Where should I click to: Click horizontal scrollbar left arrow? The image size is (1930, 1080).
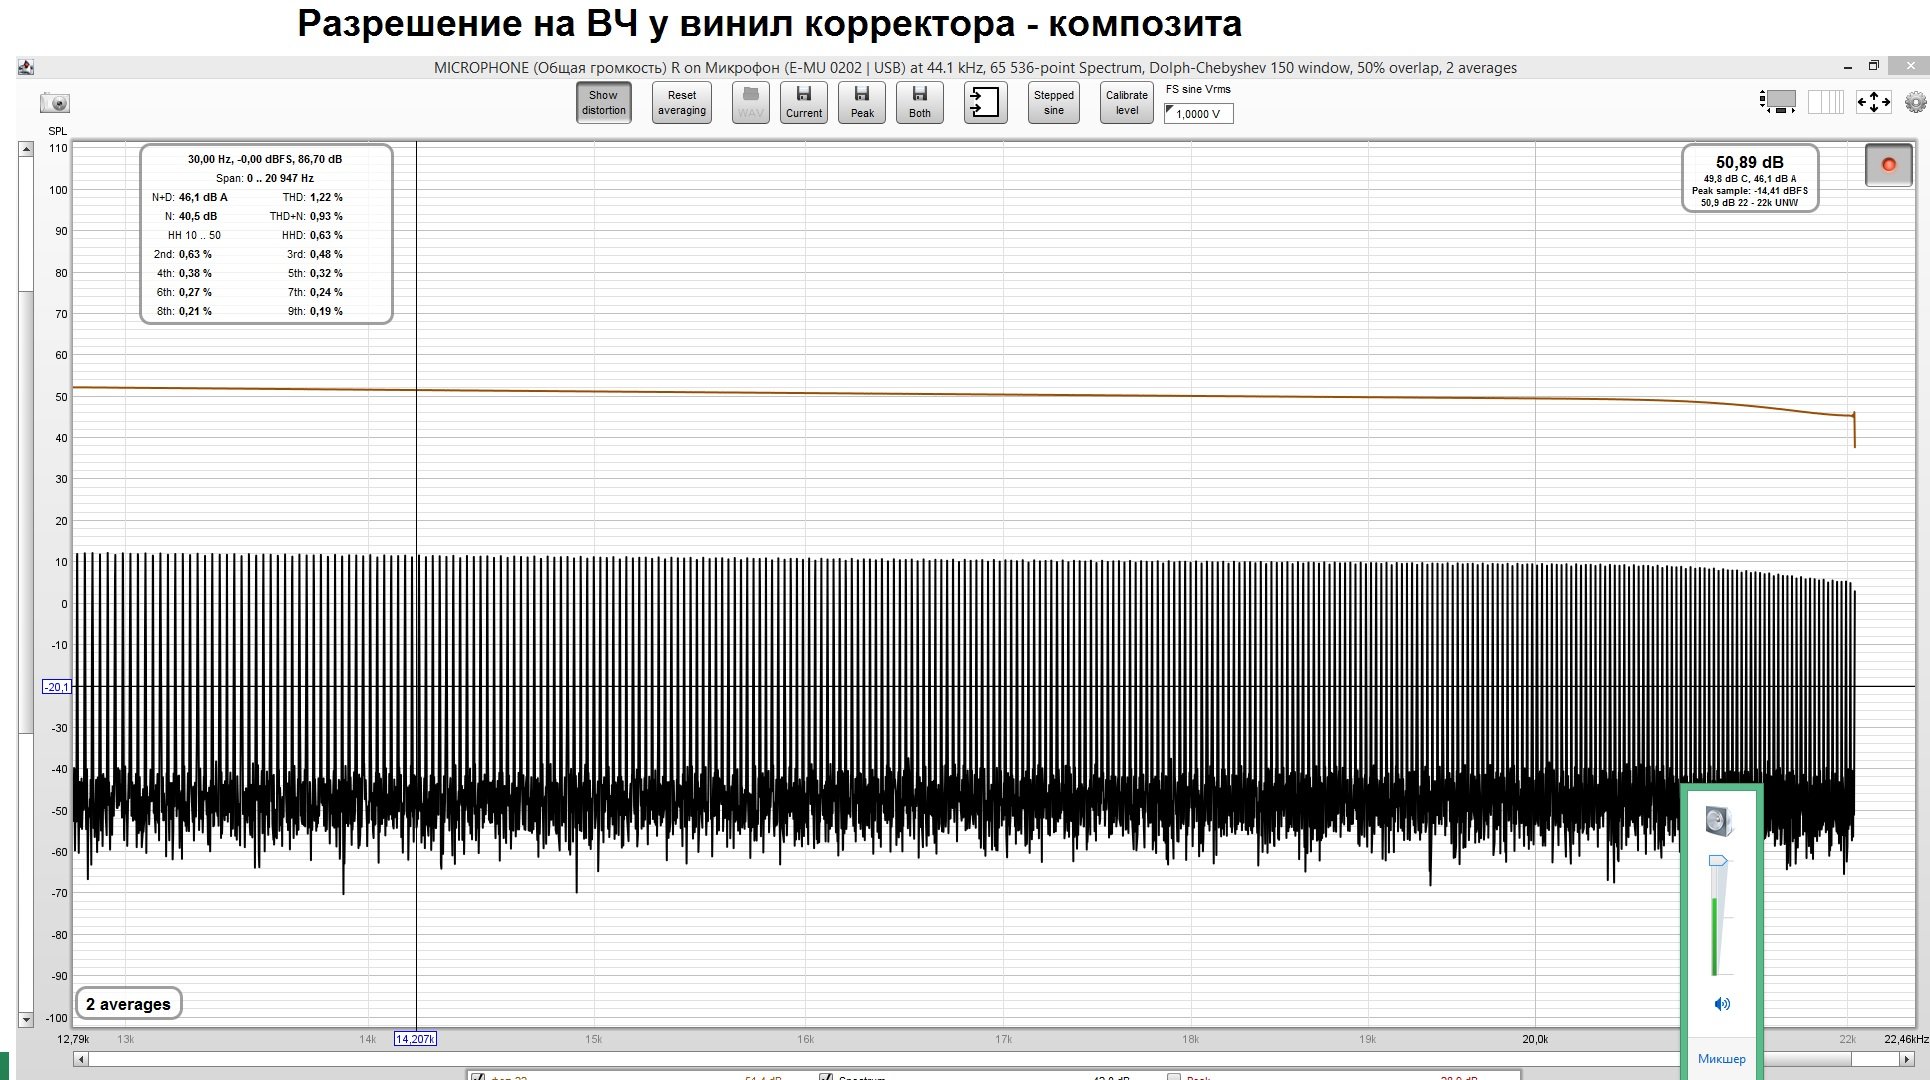[81, 1059]
